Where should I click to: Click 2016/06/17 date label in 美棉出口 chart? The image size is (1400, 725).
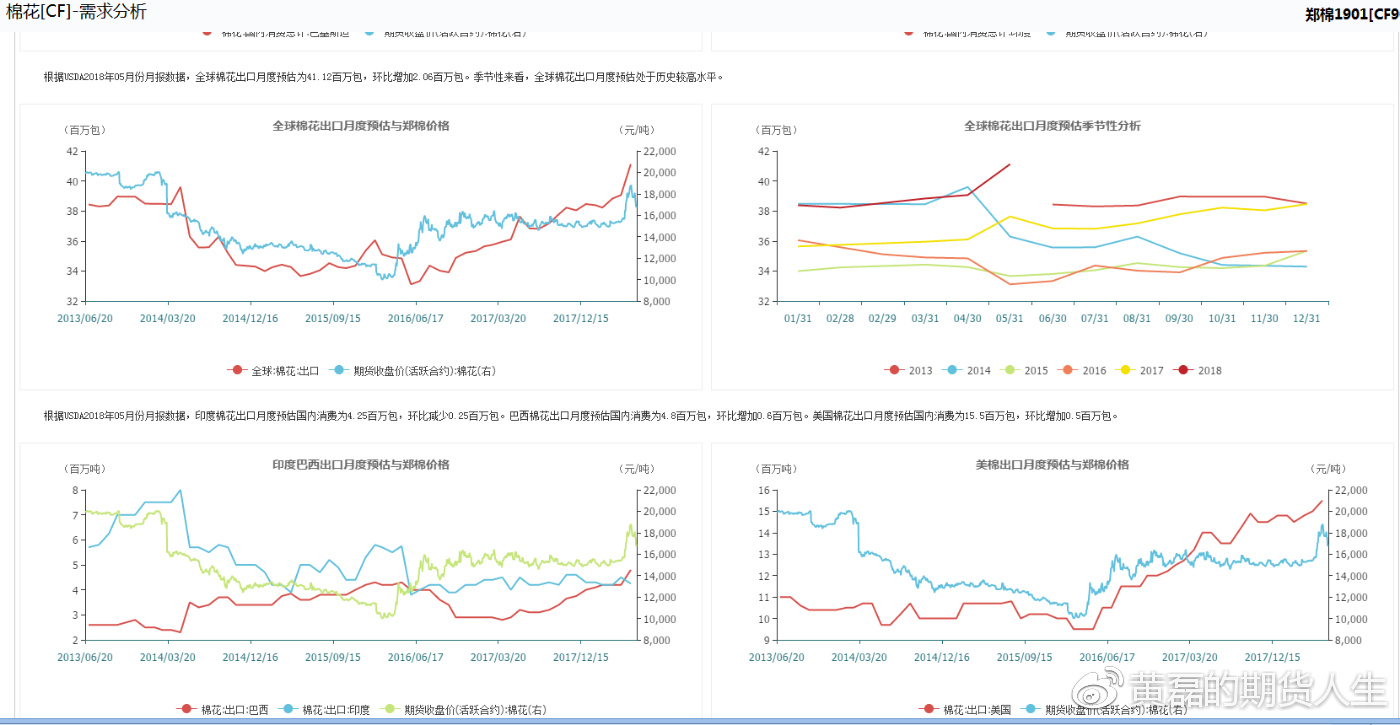[x=1107, y=657]
